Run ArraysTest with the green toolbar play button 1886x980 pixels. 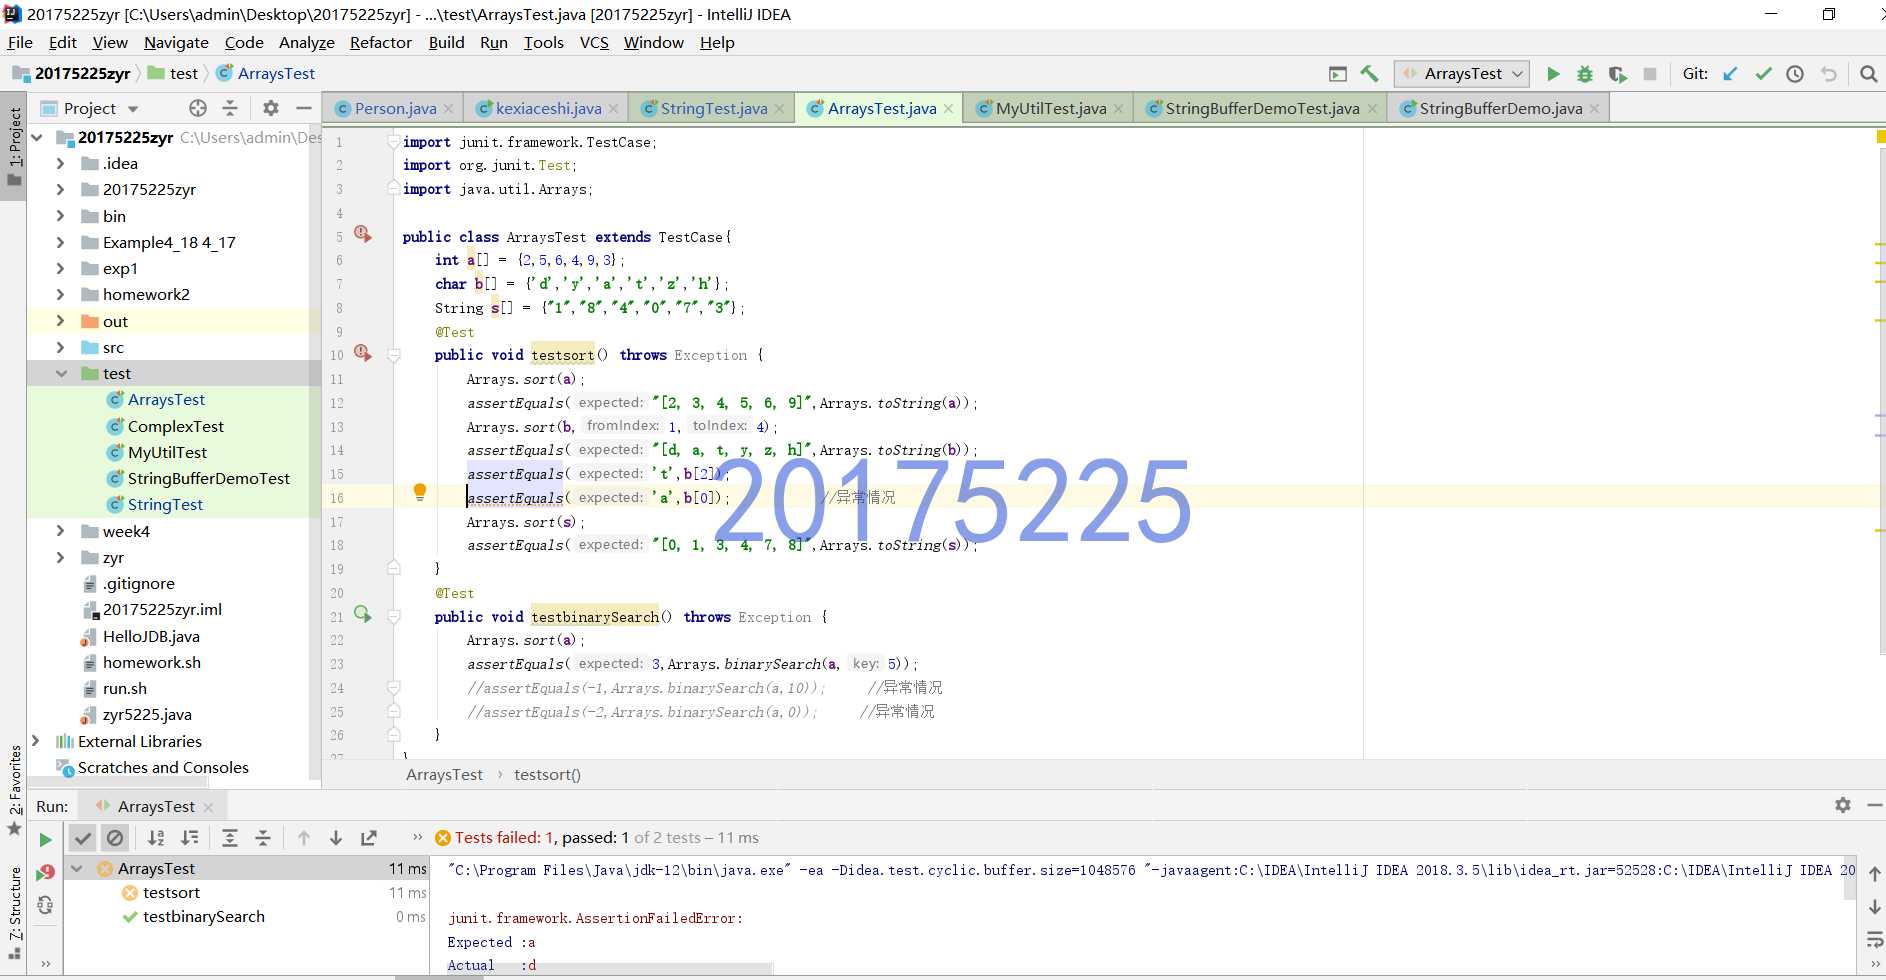(x=1553, y=74)
